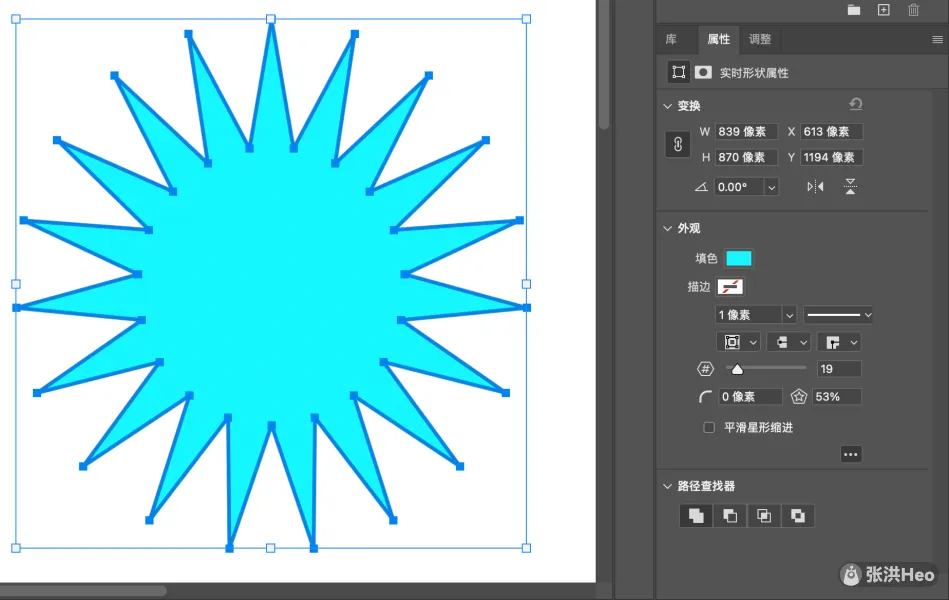Collapse the 变换 section
The image size is (949, 600).
668,106
